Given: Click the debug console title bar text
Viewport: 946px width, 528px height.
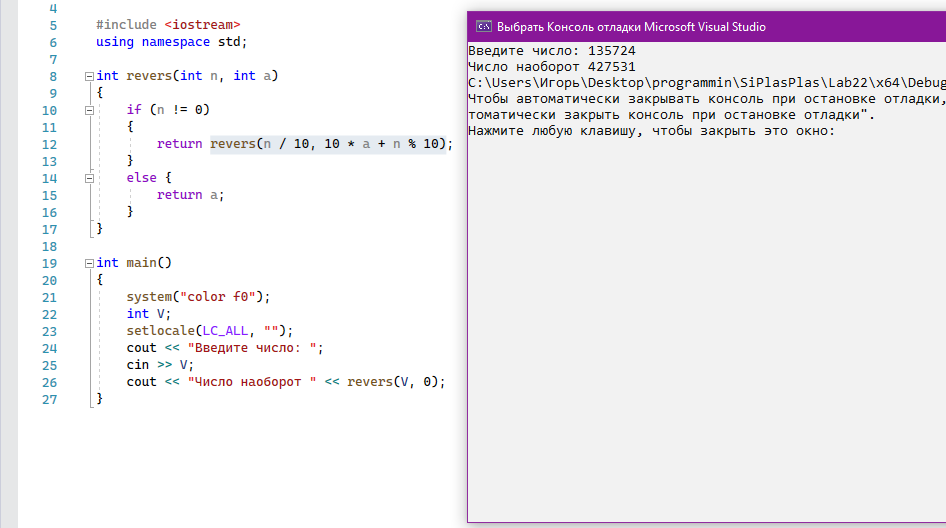Looking at the screenshot, I should click(631, 27).
